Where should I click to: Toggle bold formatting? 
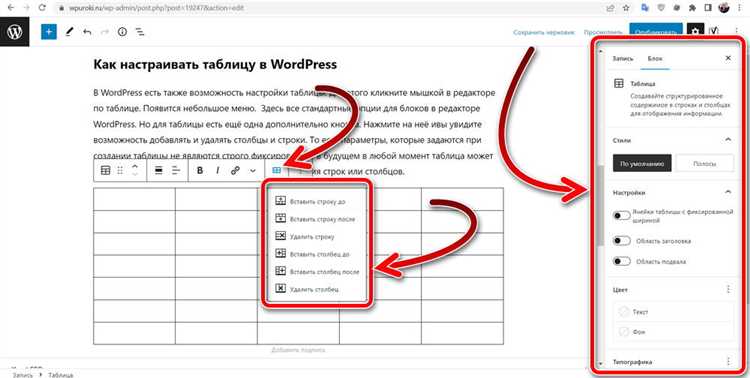[200, 170]
